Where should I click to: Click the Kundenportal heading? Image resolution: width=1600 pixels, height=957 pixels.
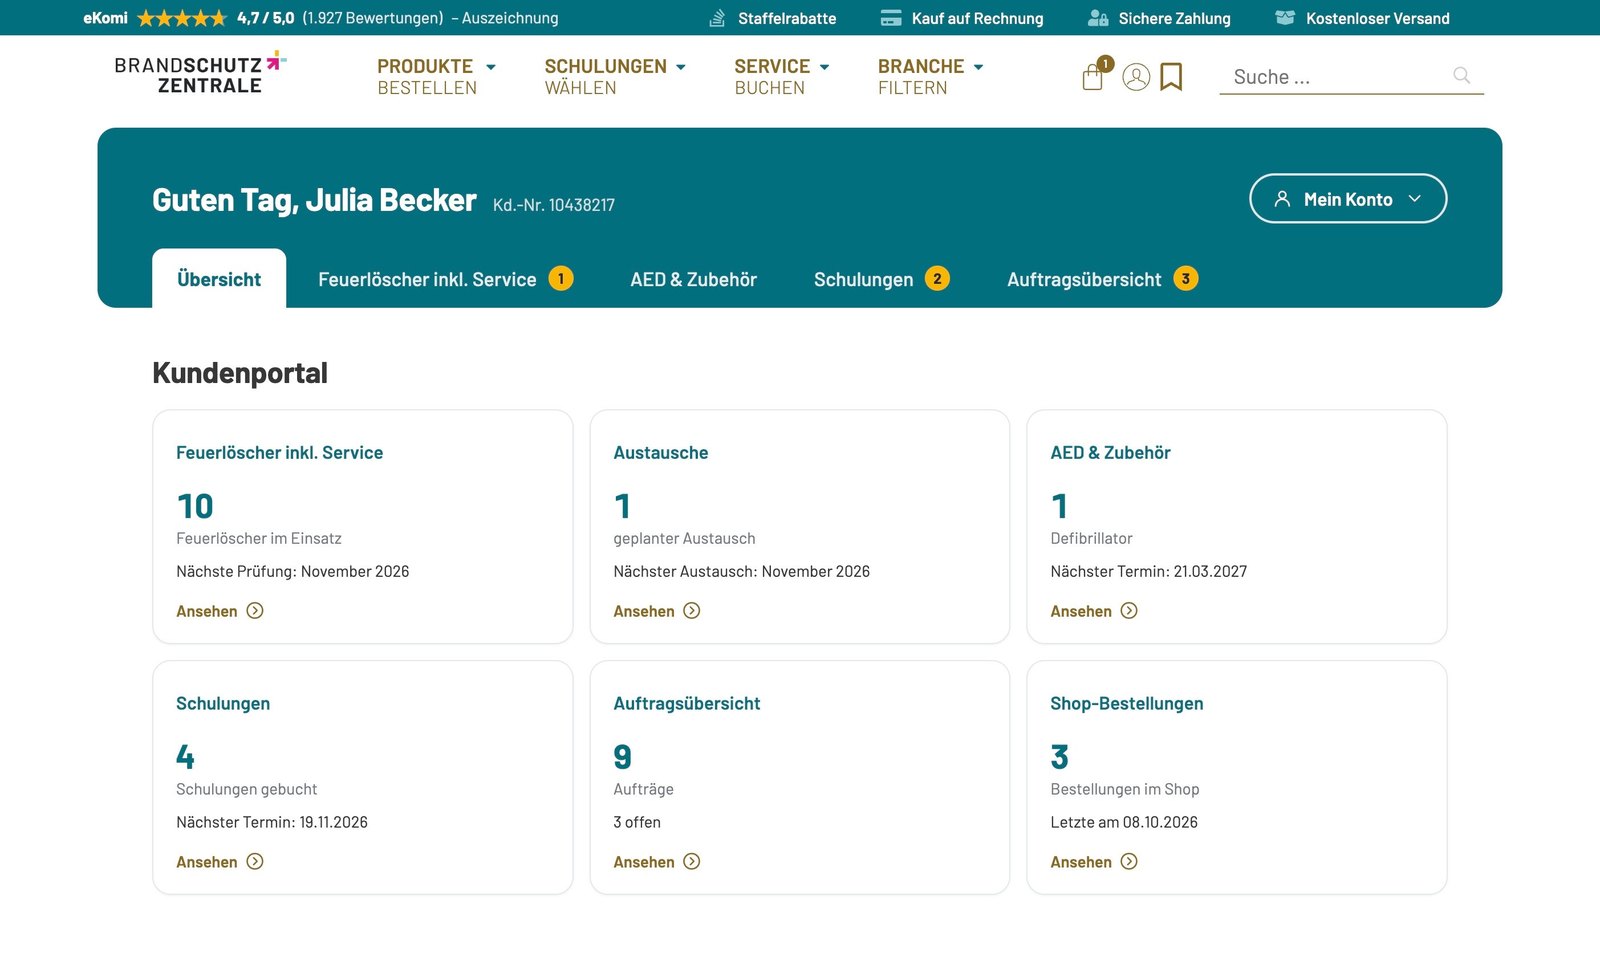click(240, 373)
